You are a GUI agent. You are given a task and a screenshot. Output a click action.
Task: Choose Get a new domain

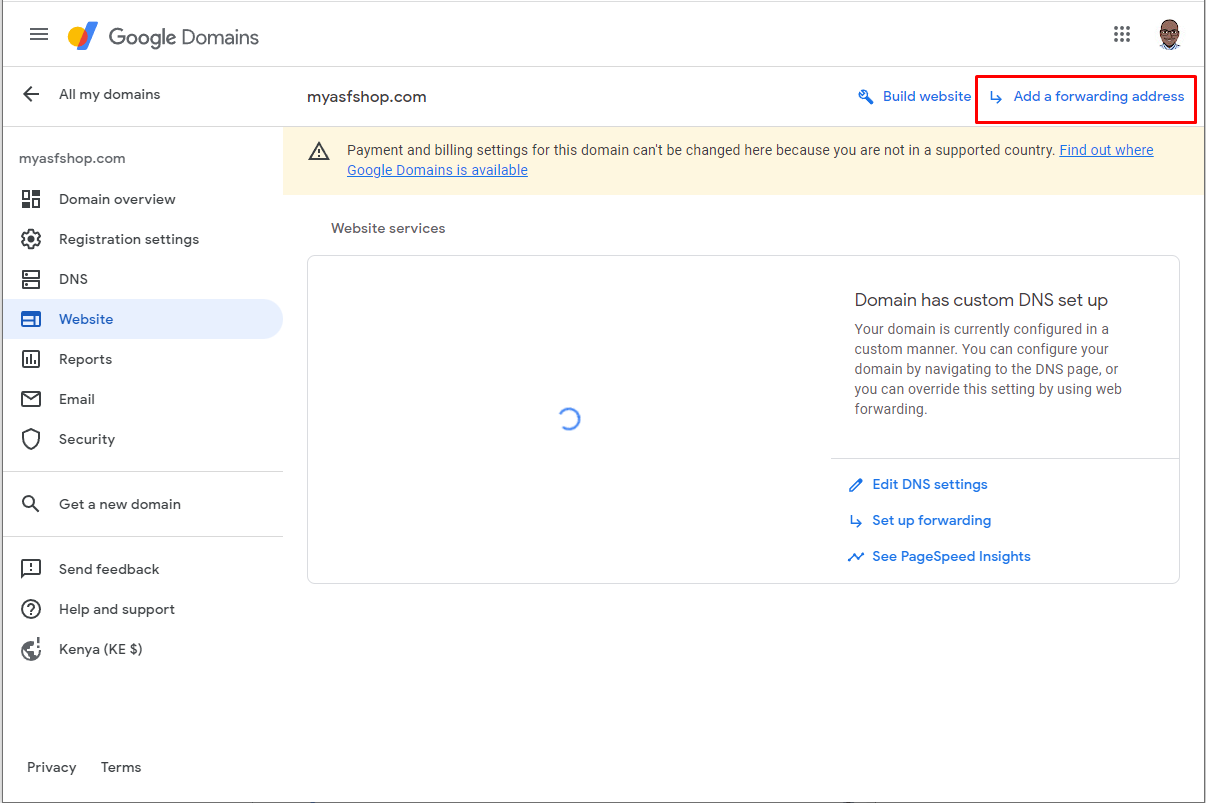click(120, 504)
